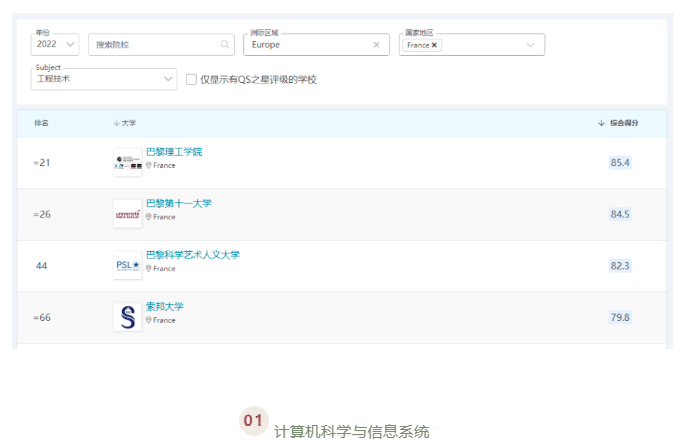Open the 巴黎科学艺术人文大学 link
The width and height of the screenshot is (691, 445).
tap(193, 255)
